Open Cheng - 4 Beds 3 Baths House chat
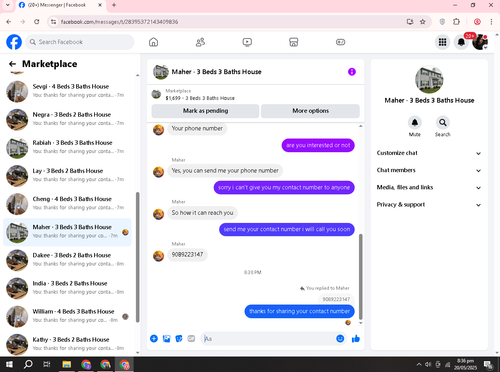 pos(67,203)
